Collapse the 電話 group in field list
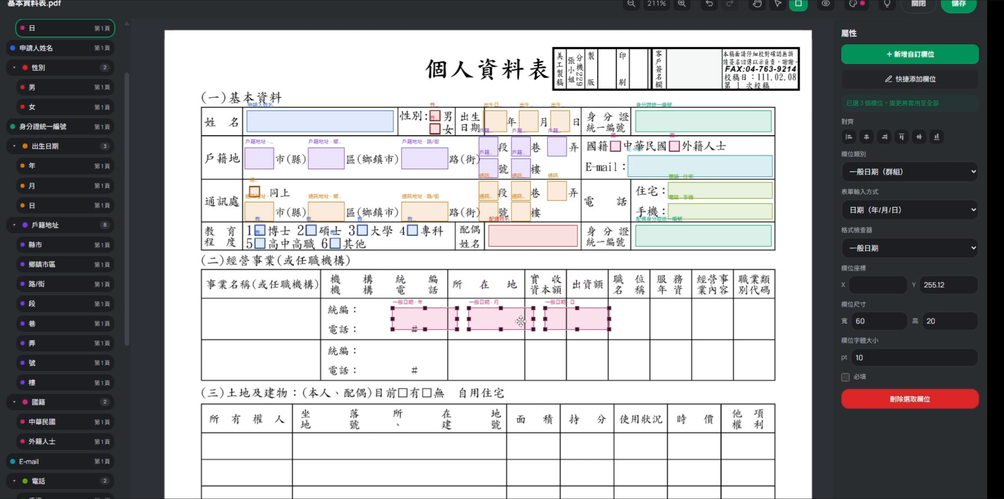Viewport: 1004px width, 499px height. coord(14,481)
